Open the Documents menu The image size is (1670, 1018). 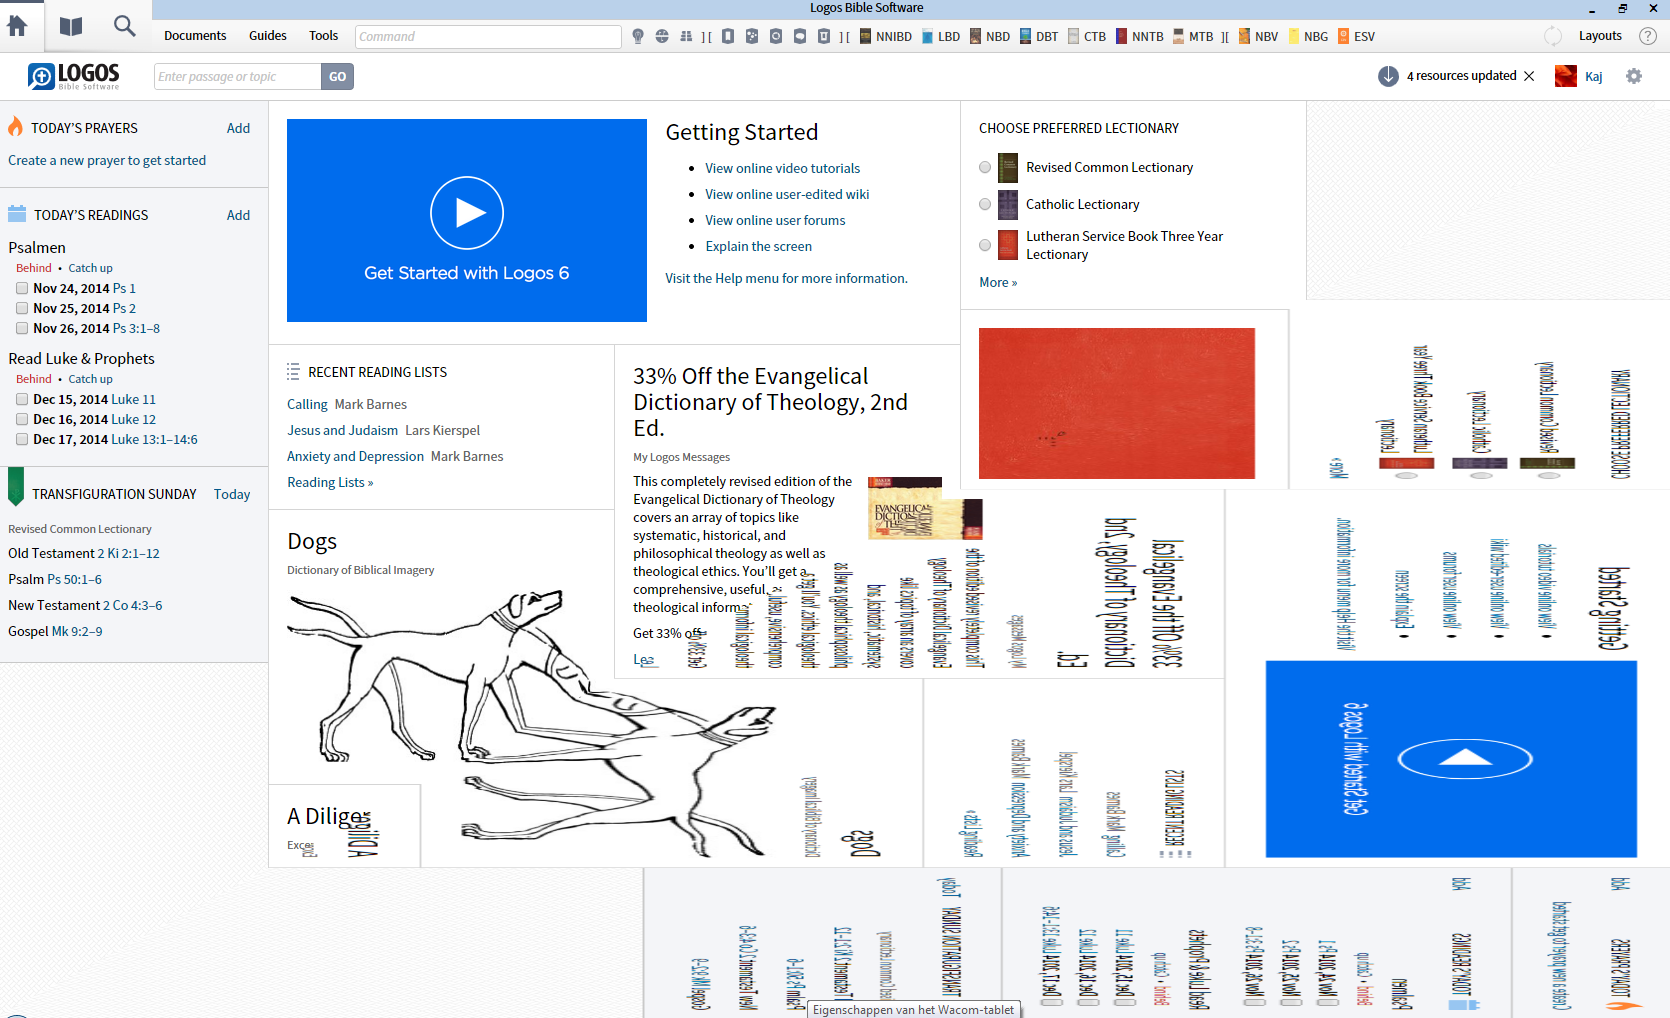pyautogui.click(x=195, y=36)
